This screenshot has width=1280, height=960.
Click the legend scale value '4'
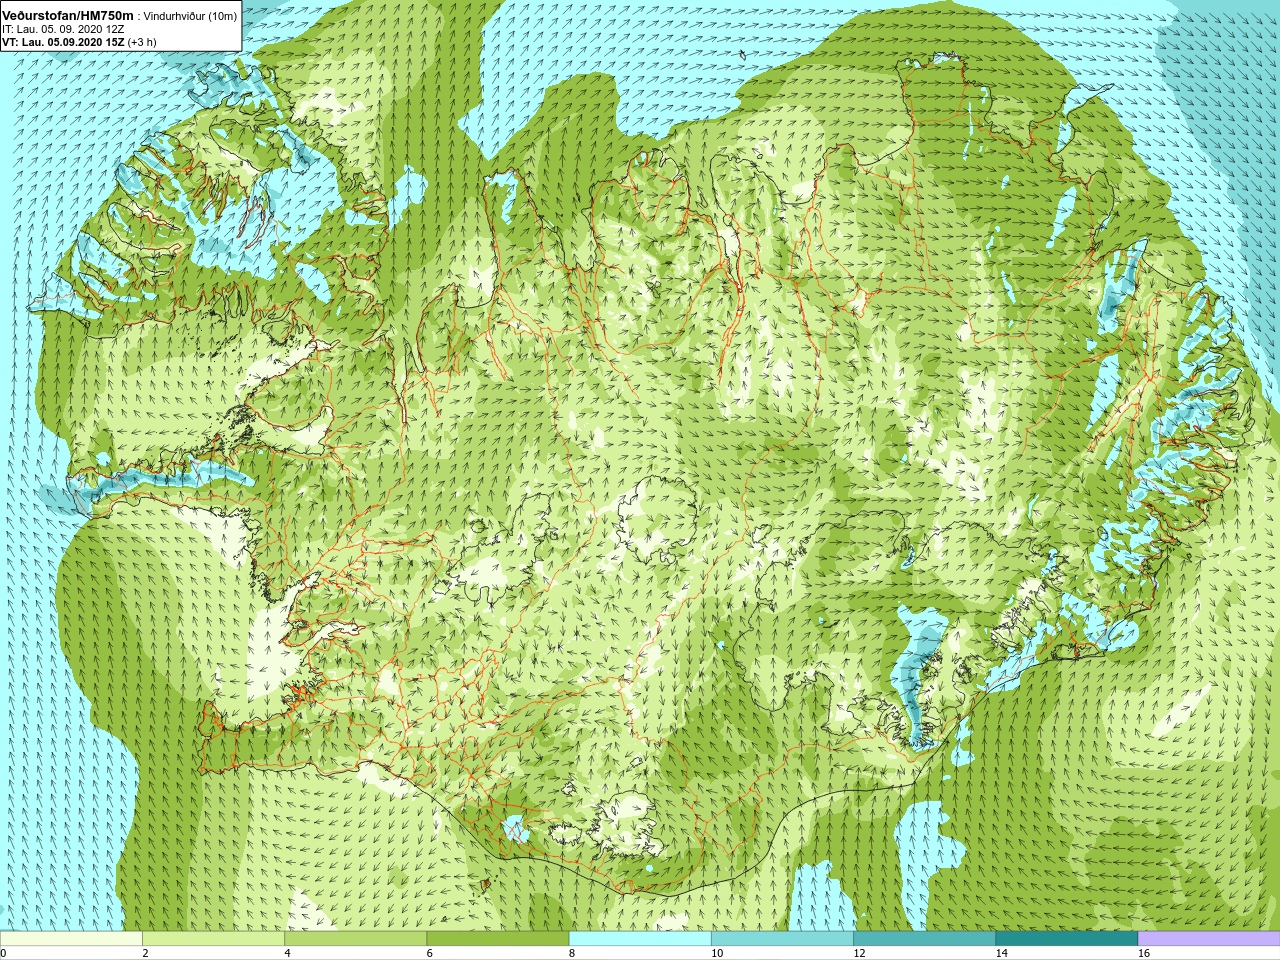(288, 953)
